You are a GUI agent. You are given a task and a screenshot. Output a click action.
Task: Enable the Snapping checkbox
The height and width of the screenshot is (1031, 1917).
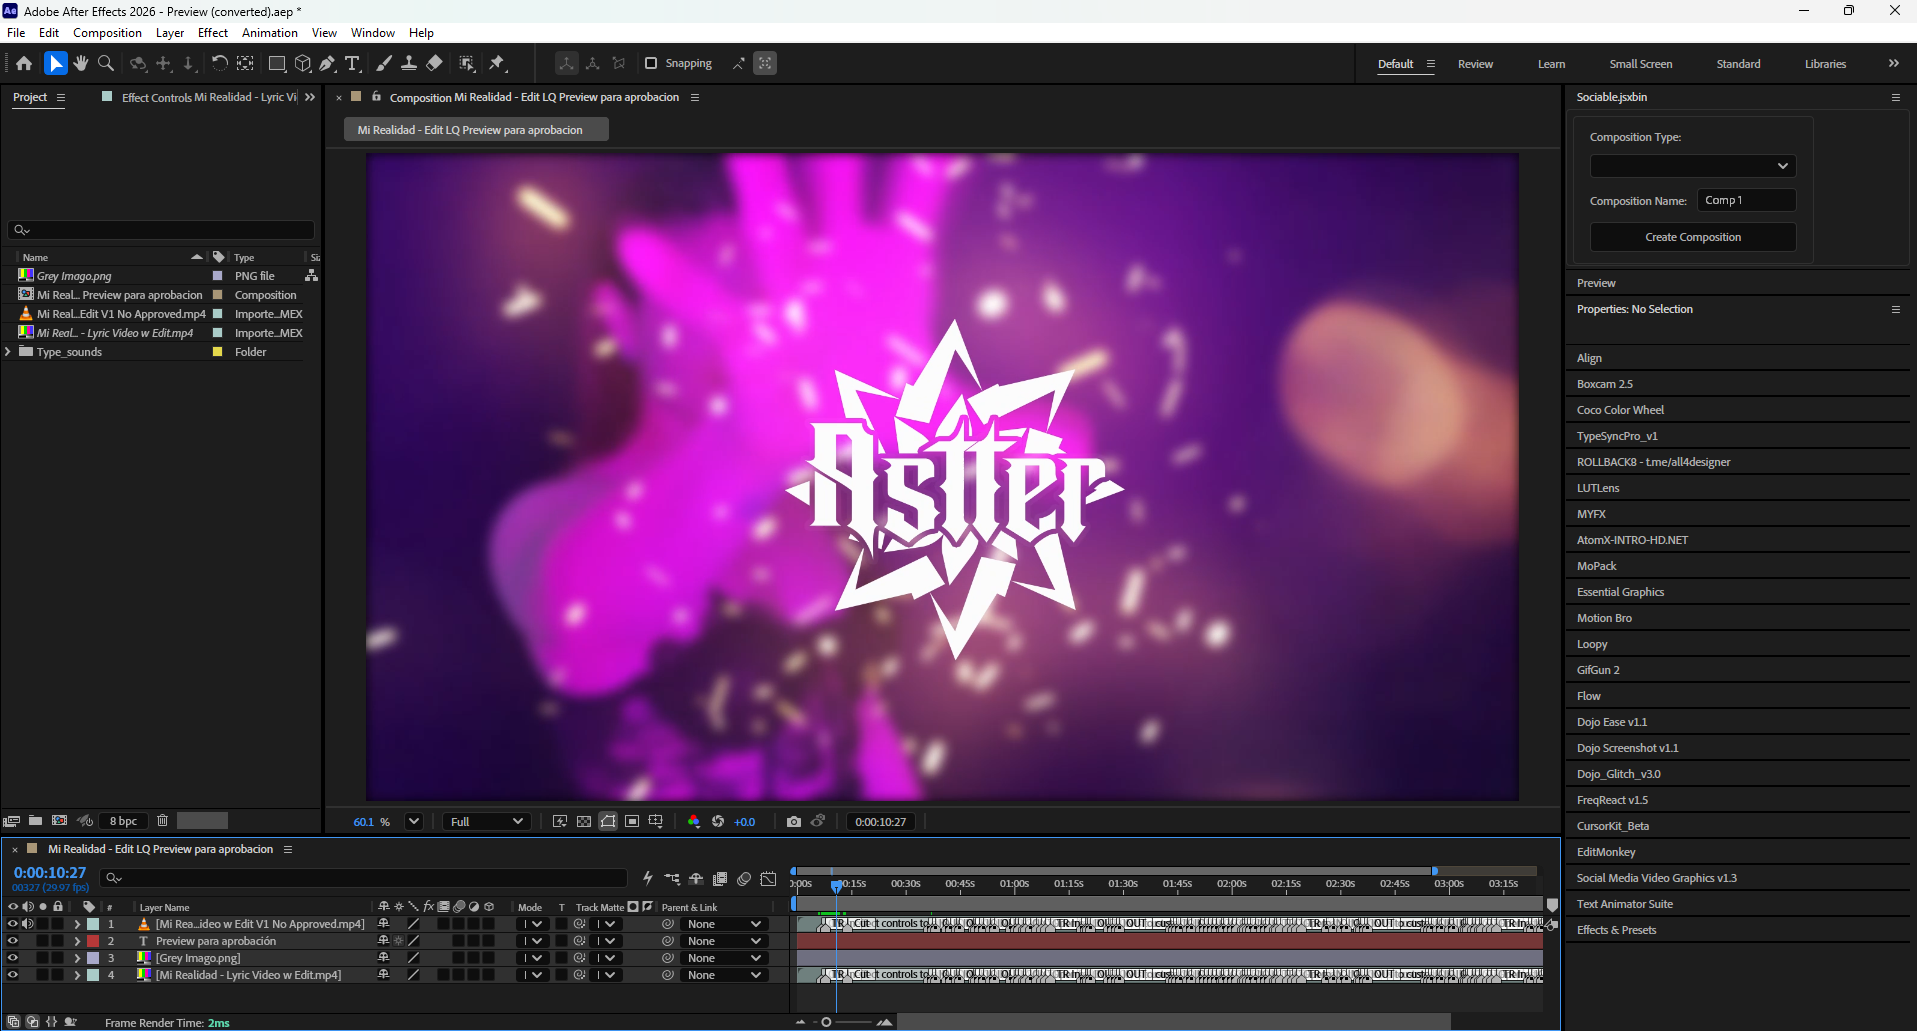click(651, 63)
